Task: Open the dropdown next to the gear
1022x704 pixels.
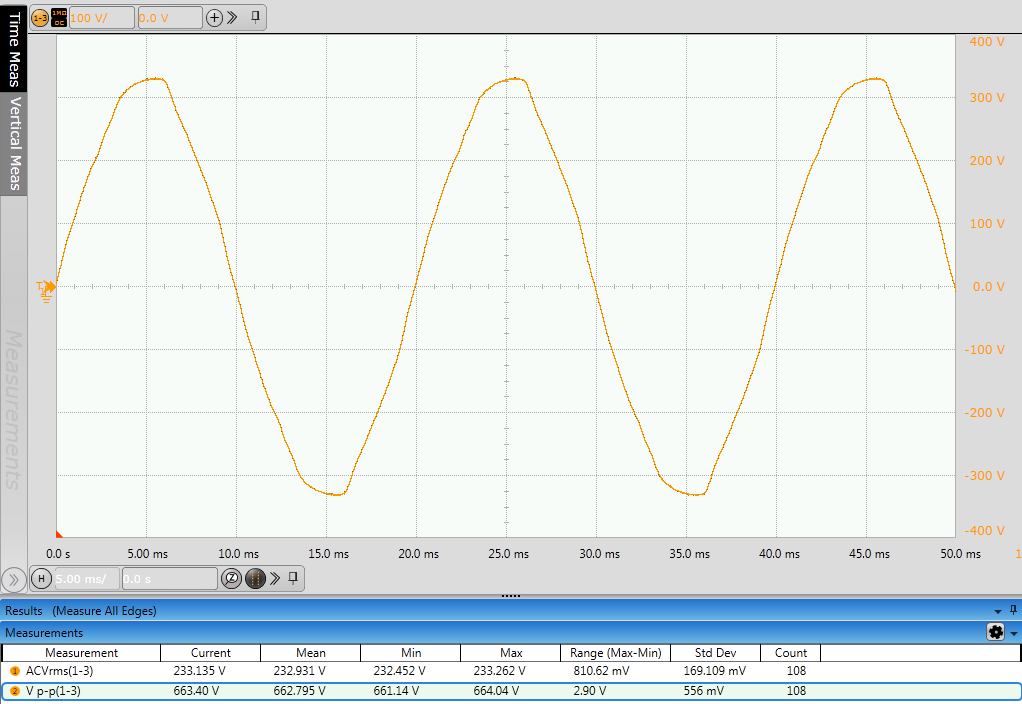Action: point(1014,633)
